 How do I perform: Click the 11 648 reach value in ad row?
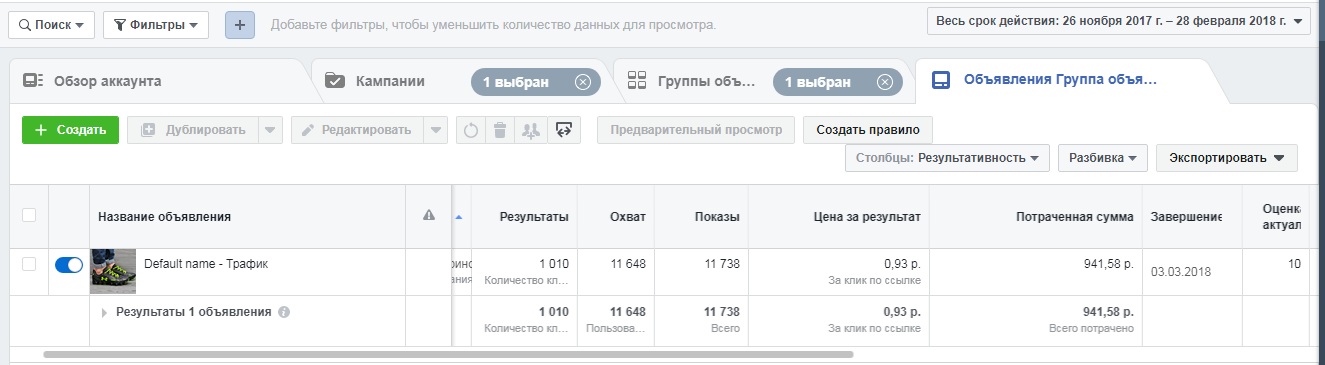(629, 264)
